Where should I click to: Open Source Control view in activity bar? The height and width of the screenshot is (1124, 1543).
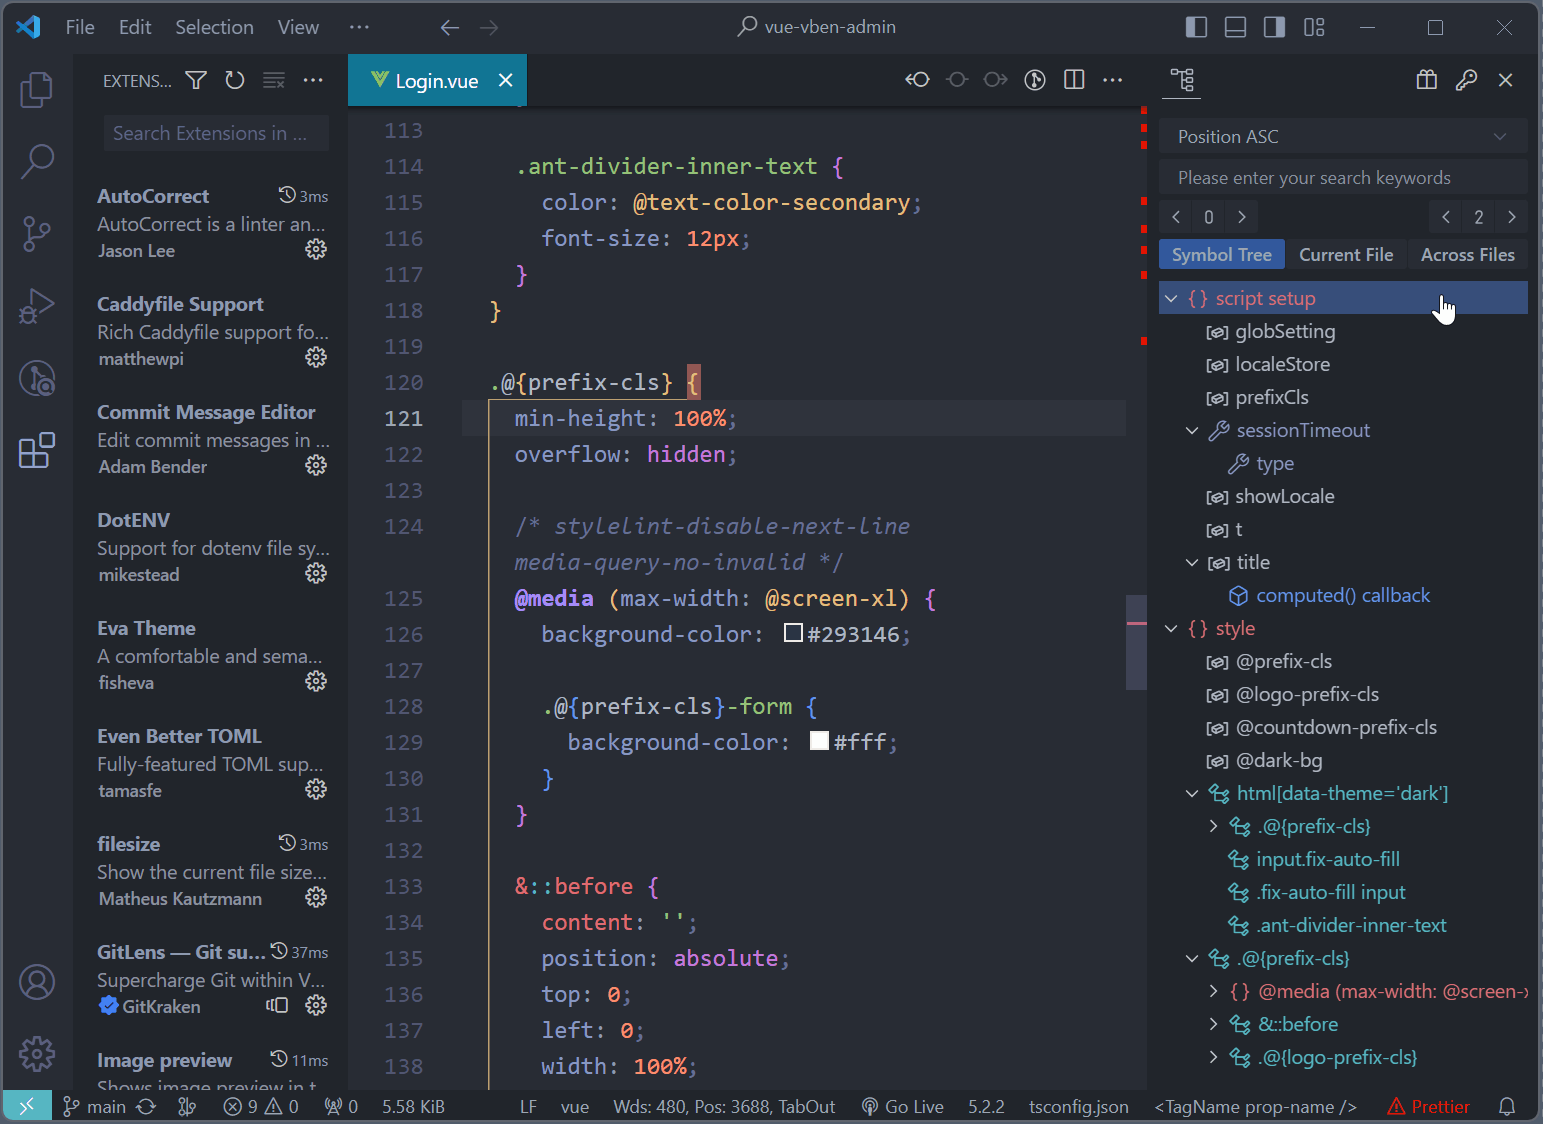37,234
